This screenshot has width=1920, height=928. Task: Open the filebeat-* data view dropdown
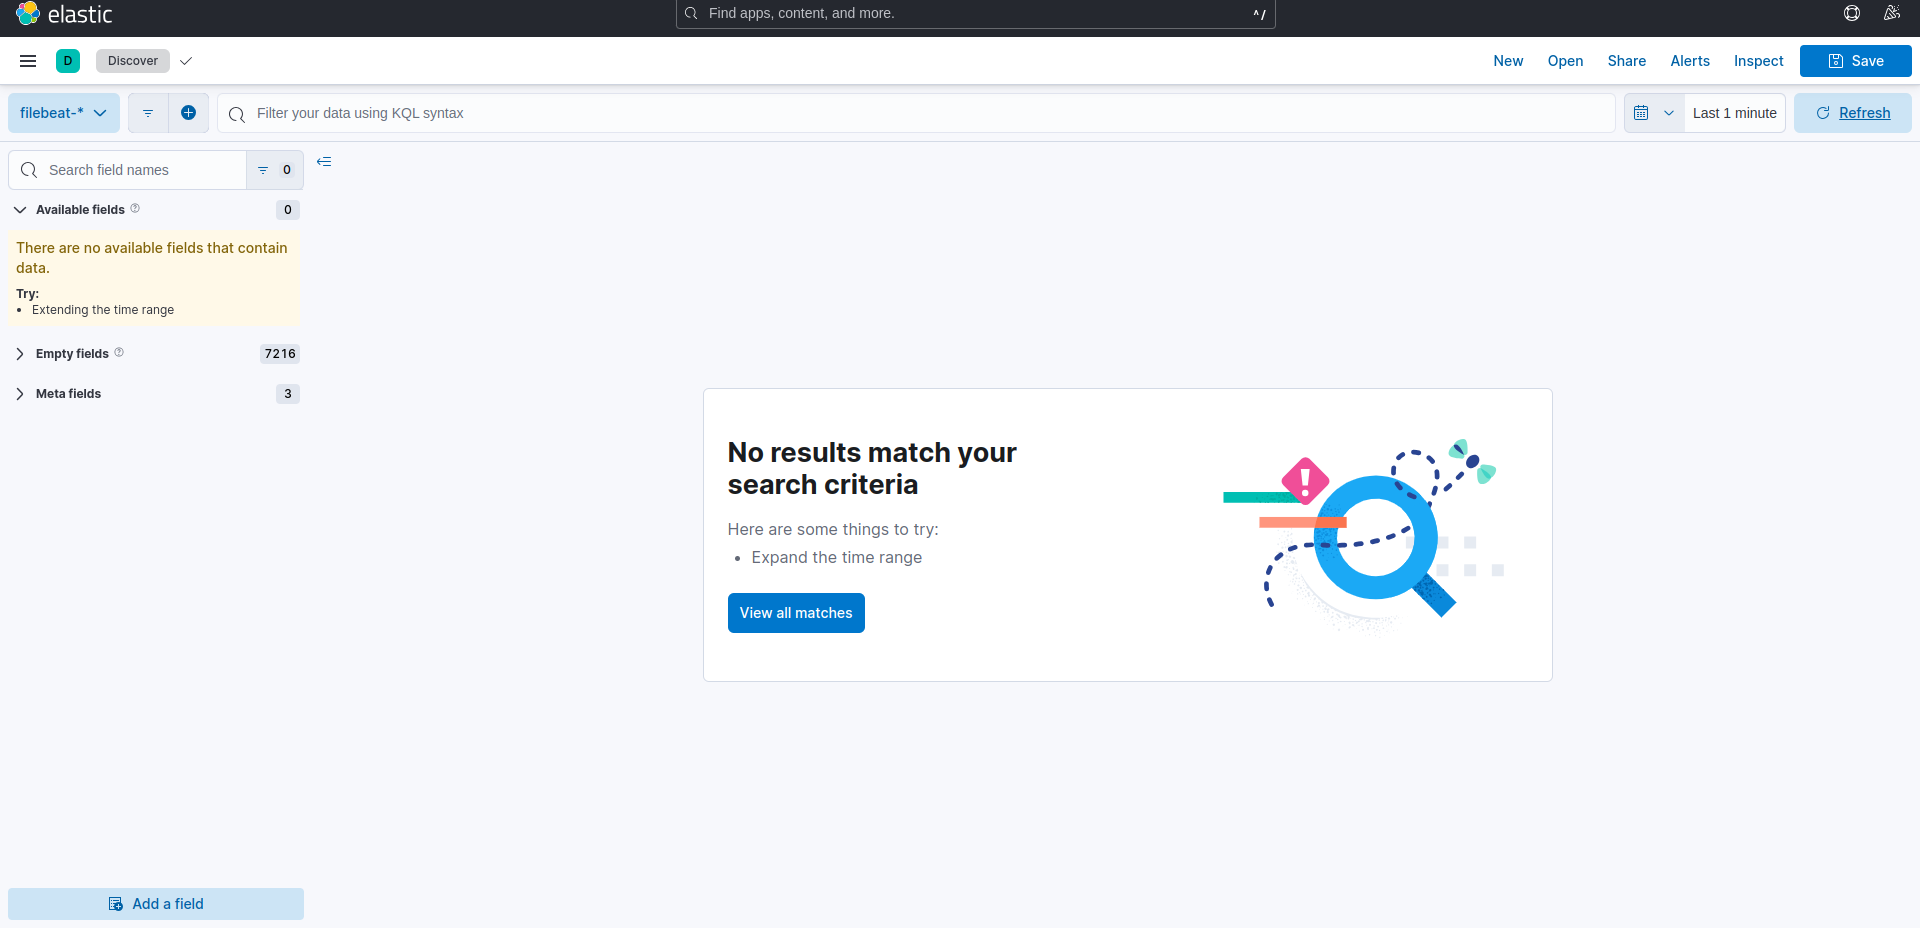coord(63,113)
